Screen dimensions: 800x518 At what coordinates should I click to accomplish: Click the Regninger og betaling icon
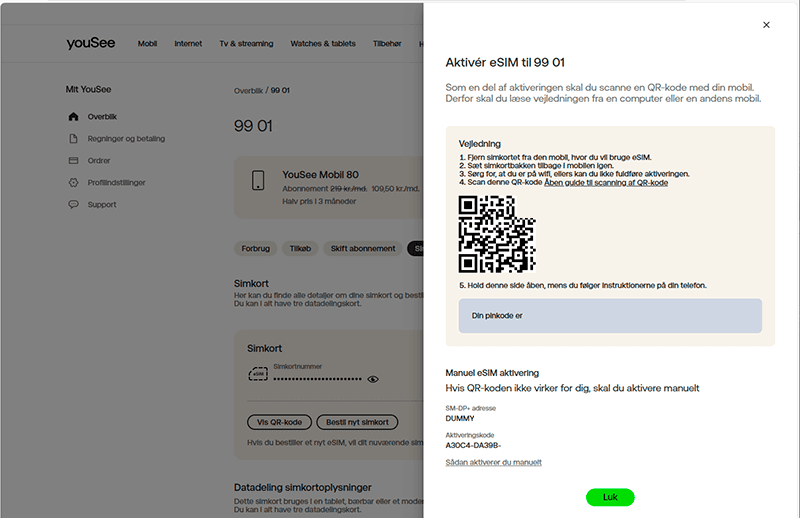coord(73,139)
